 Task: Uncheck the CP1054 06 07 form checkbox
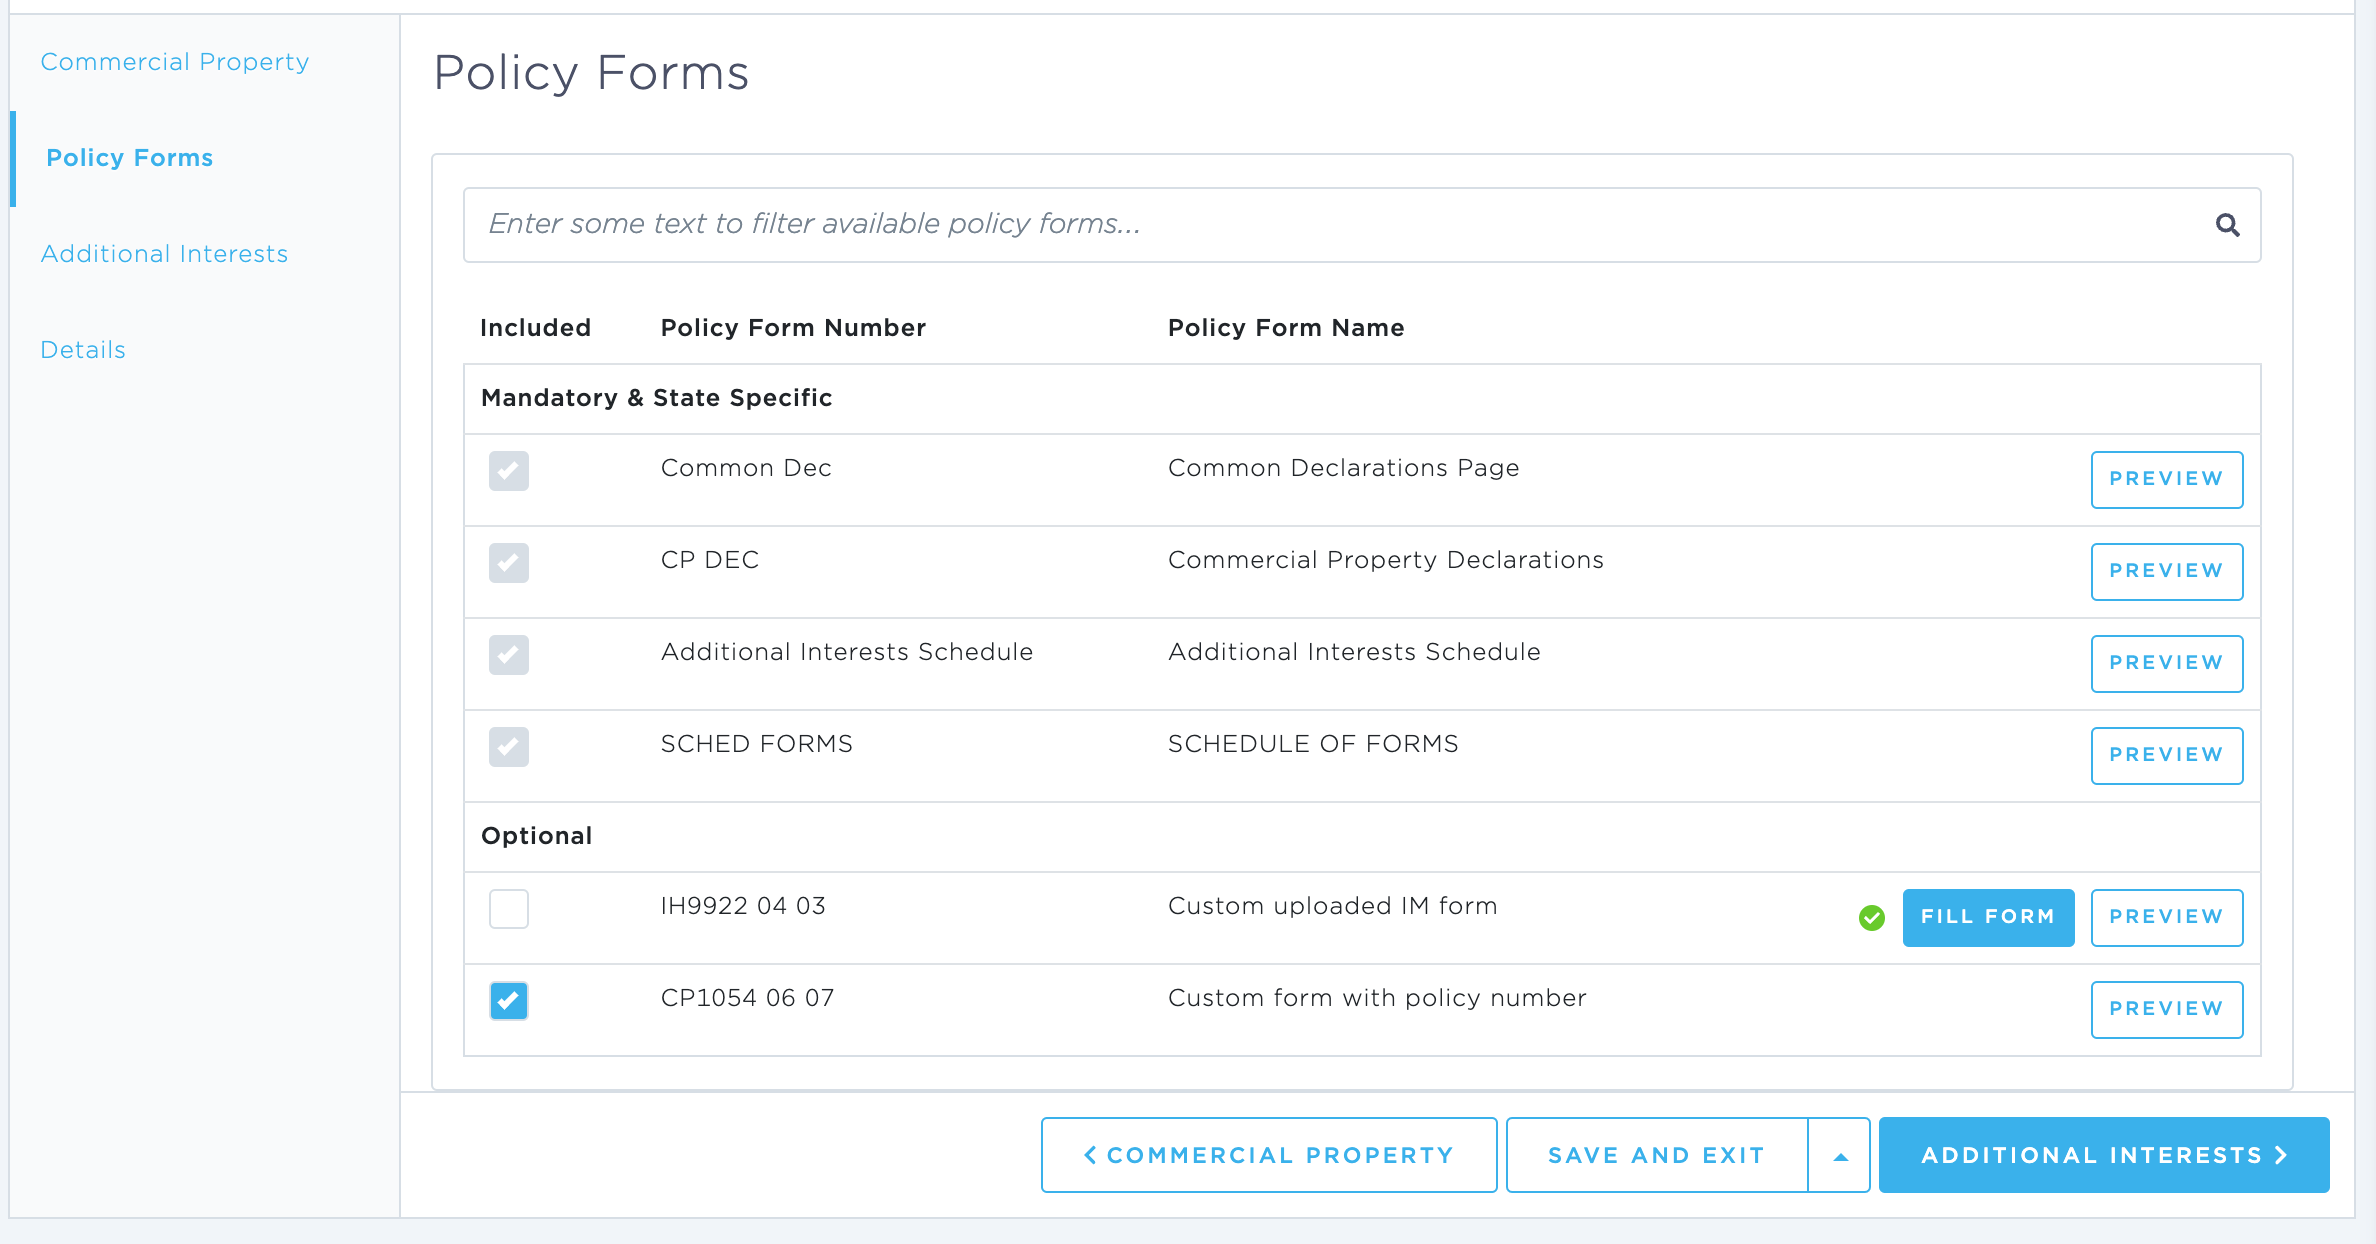(x=509, y=1001)
